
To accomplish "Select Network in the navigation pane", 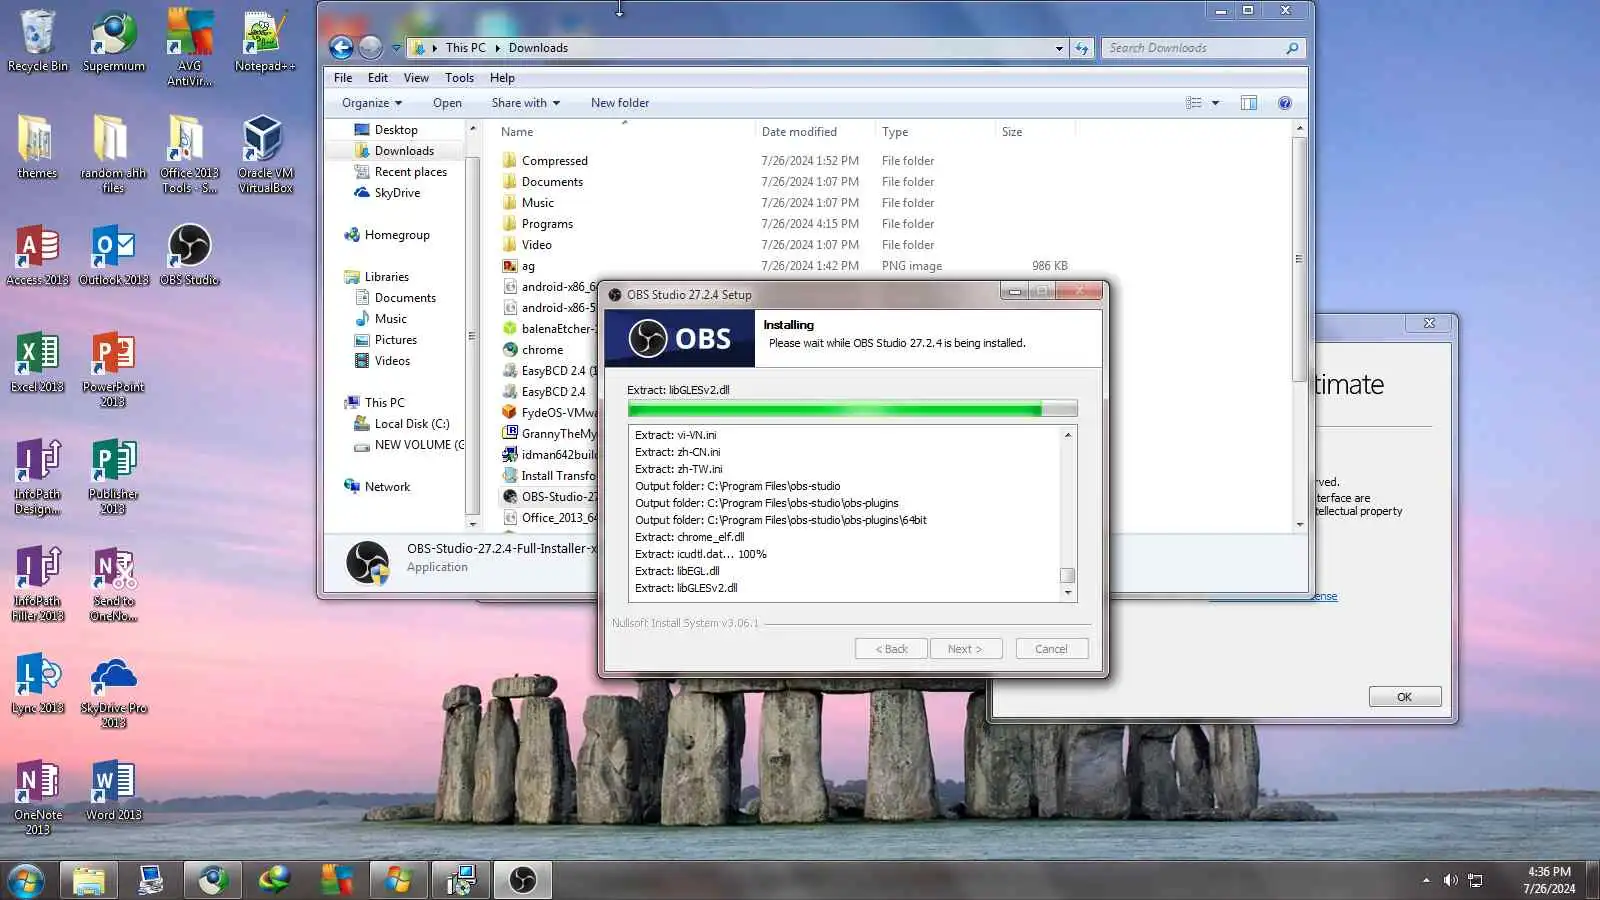I will [x=387, y=487].
